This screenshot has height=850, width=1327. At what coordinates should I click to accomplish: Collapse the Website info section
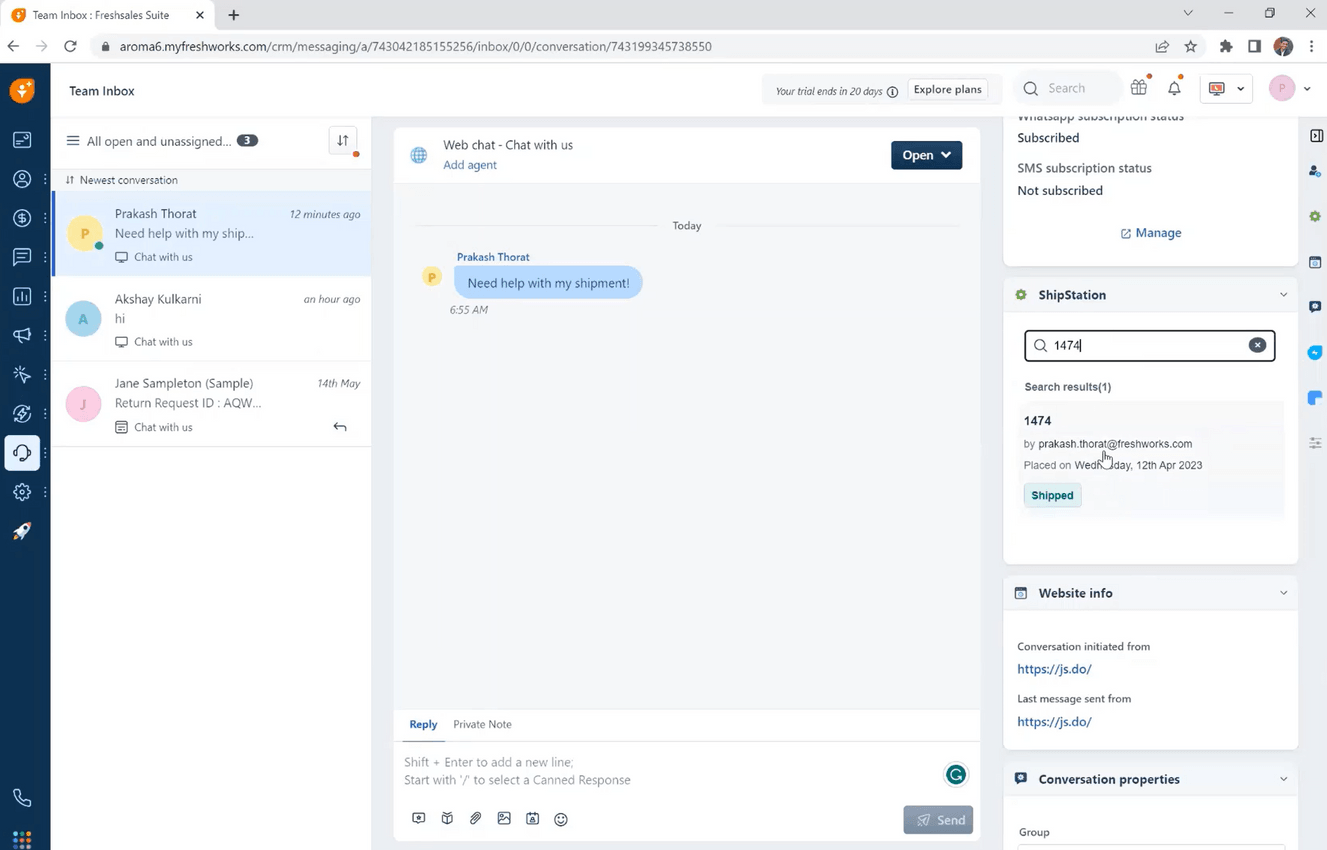point(1283,593)
